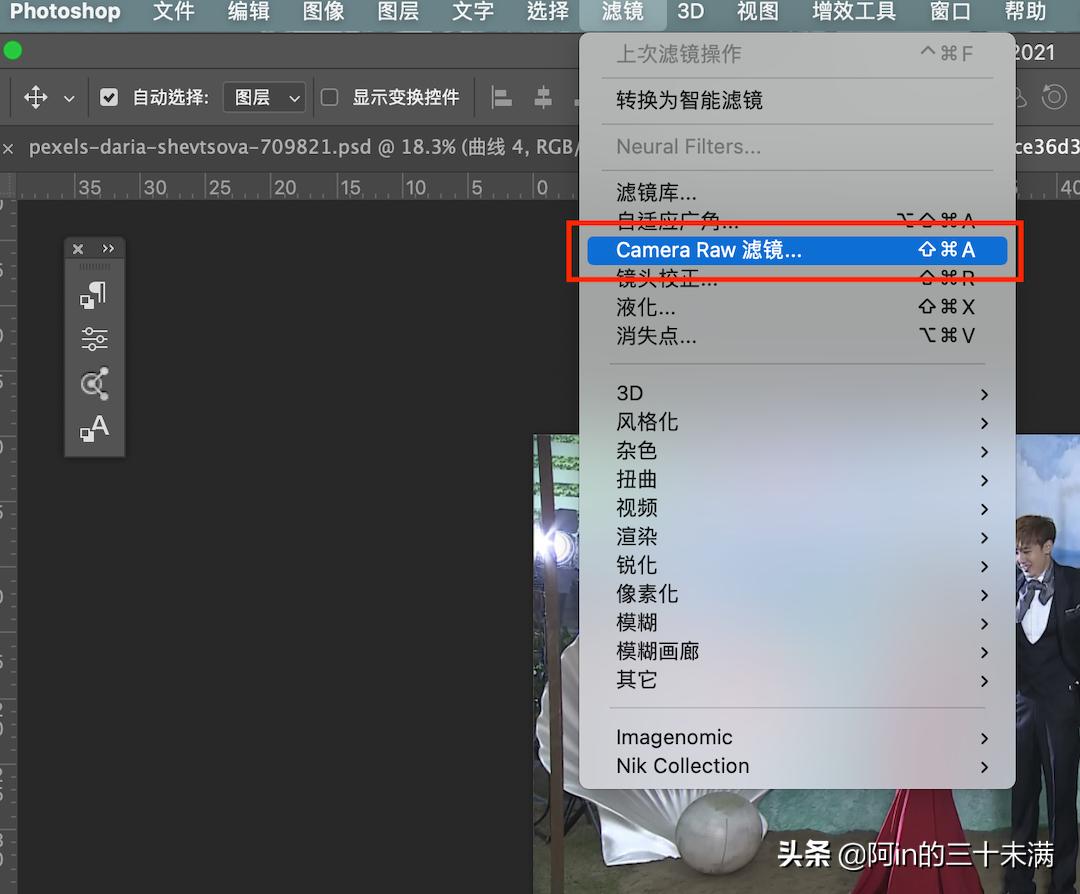Select Camera Raw 滤镜 from the menu
The width and height of the screenshot is (1080, 894).
point(709,250)
